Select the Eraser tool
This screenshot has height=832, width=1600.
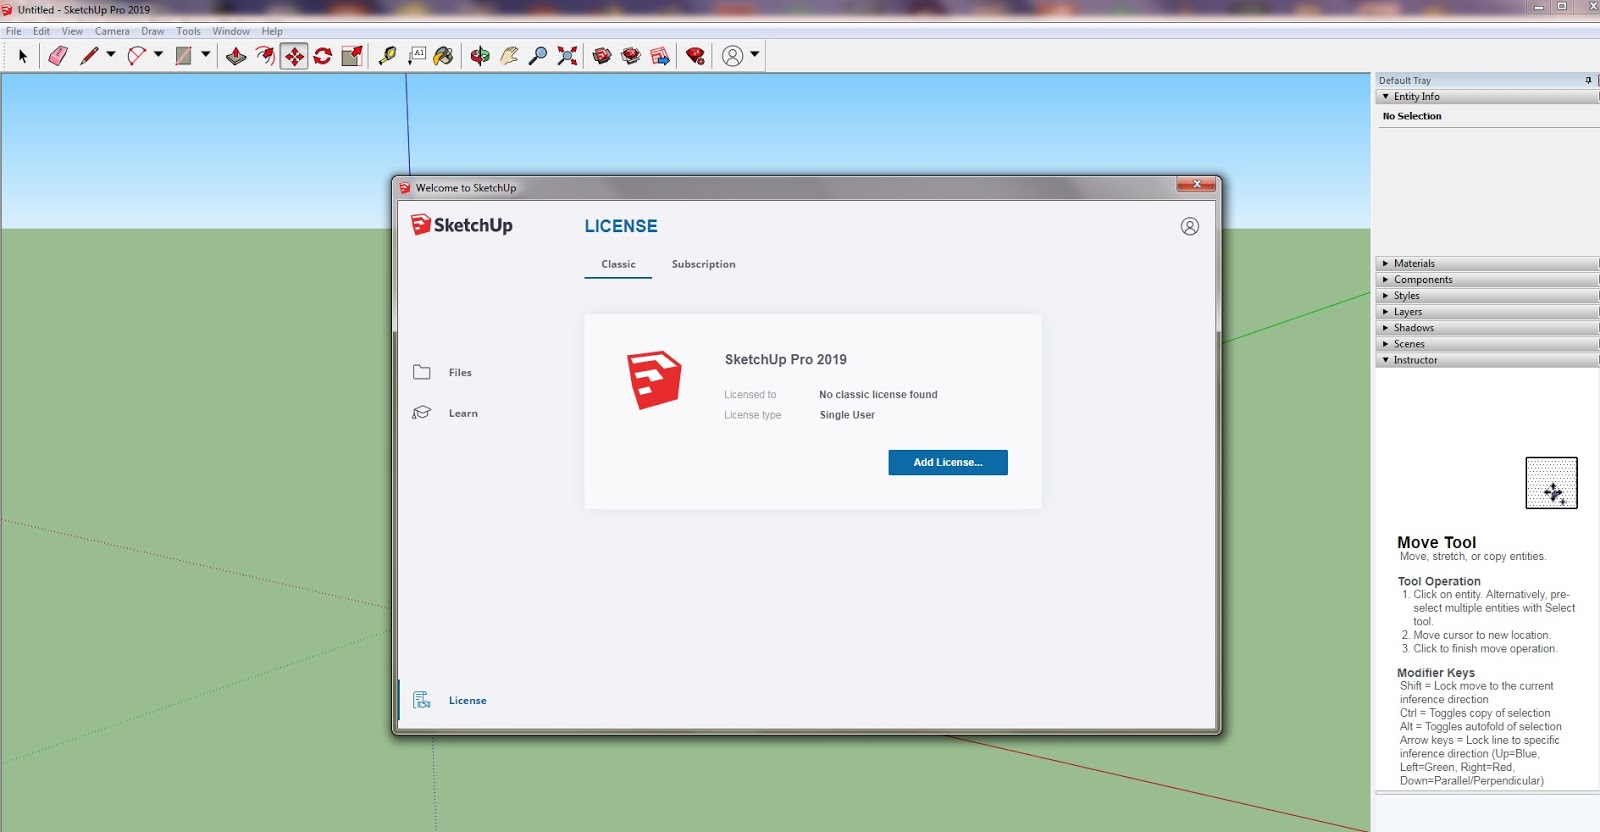pyautogui.click(x=58, y=56)
